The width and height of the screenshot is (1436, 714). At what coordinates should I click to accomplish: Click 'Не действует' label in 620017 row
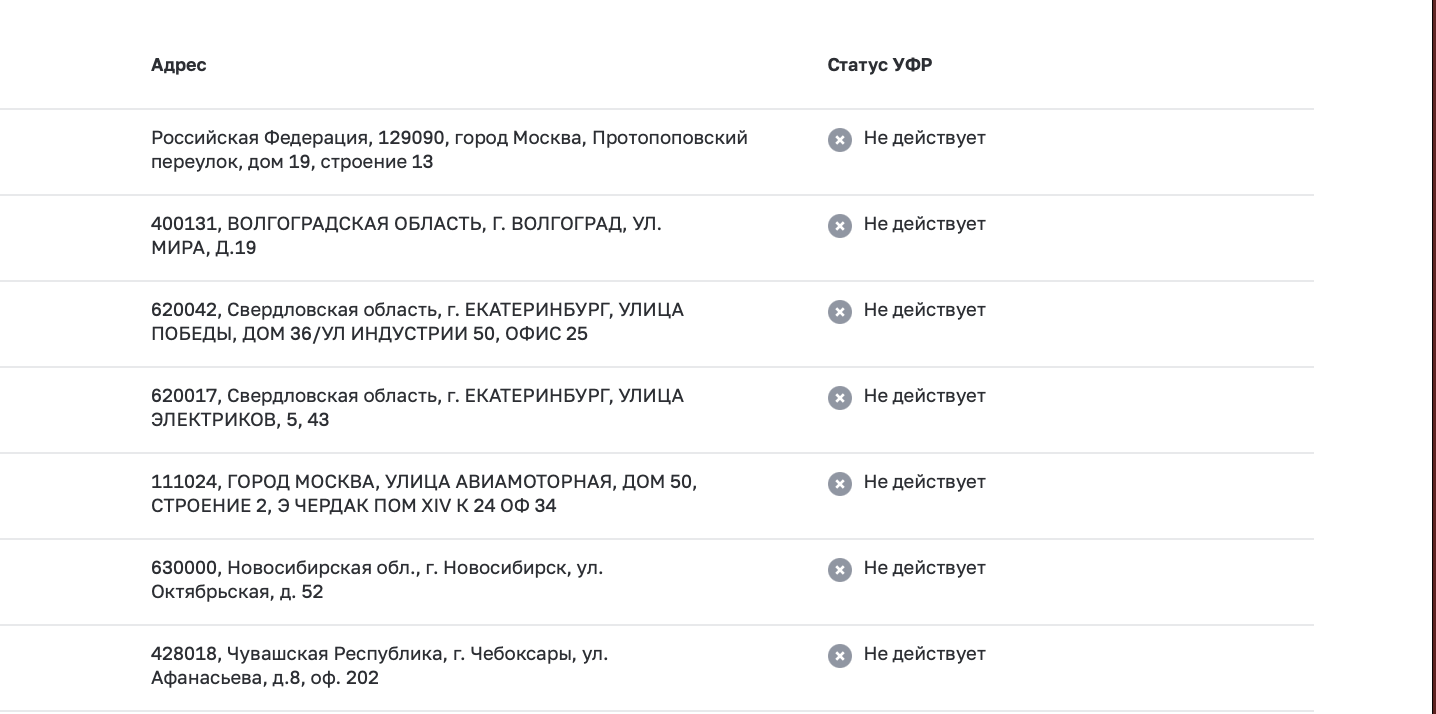tap(925, 396)
